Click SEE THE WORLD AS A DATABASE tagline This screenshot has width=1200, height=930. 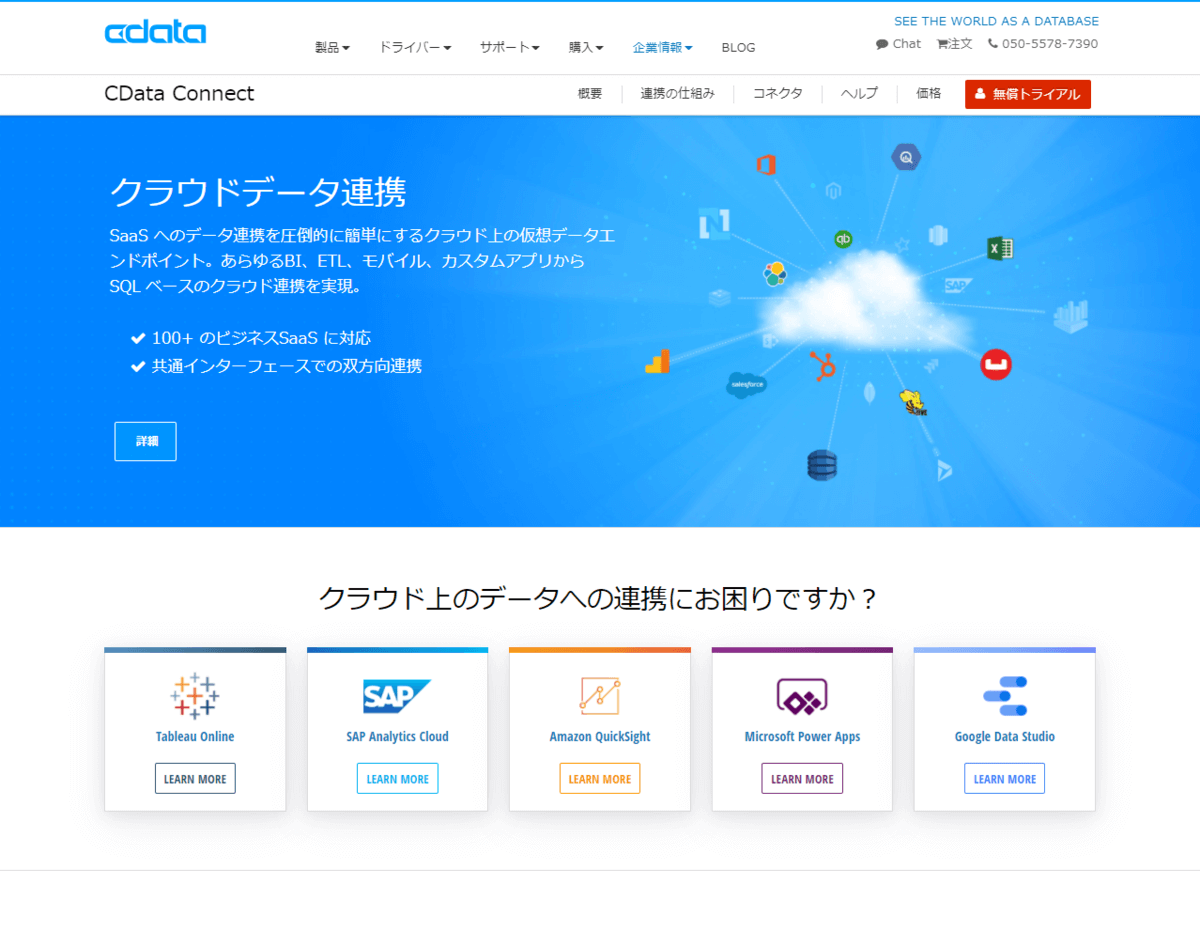pos(996,21)
